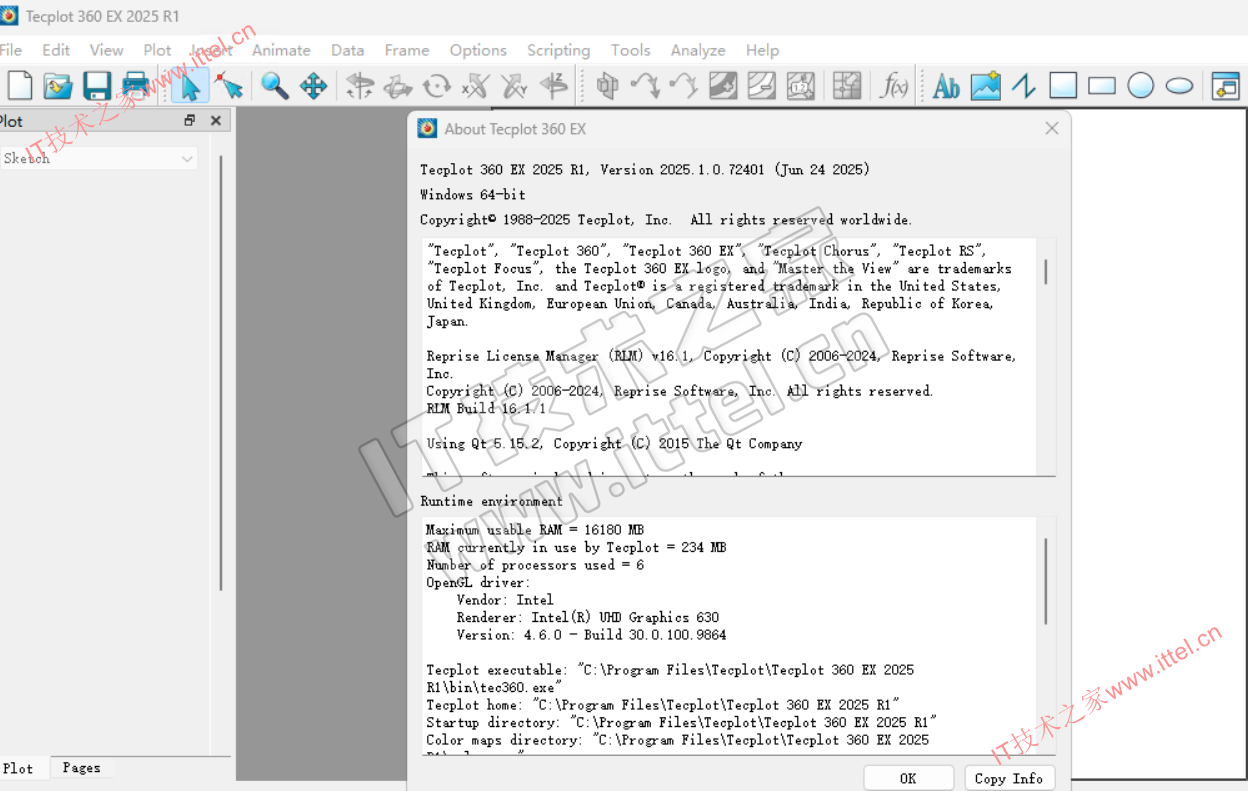
Task: Select the Circle drawing tool
Action: coord(1141,86)
